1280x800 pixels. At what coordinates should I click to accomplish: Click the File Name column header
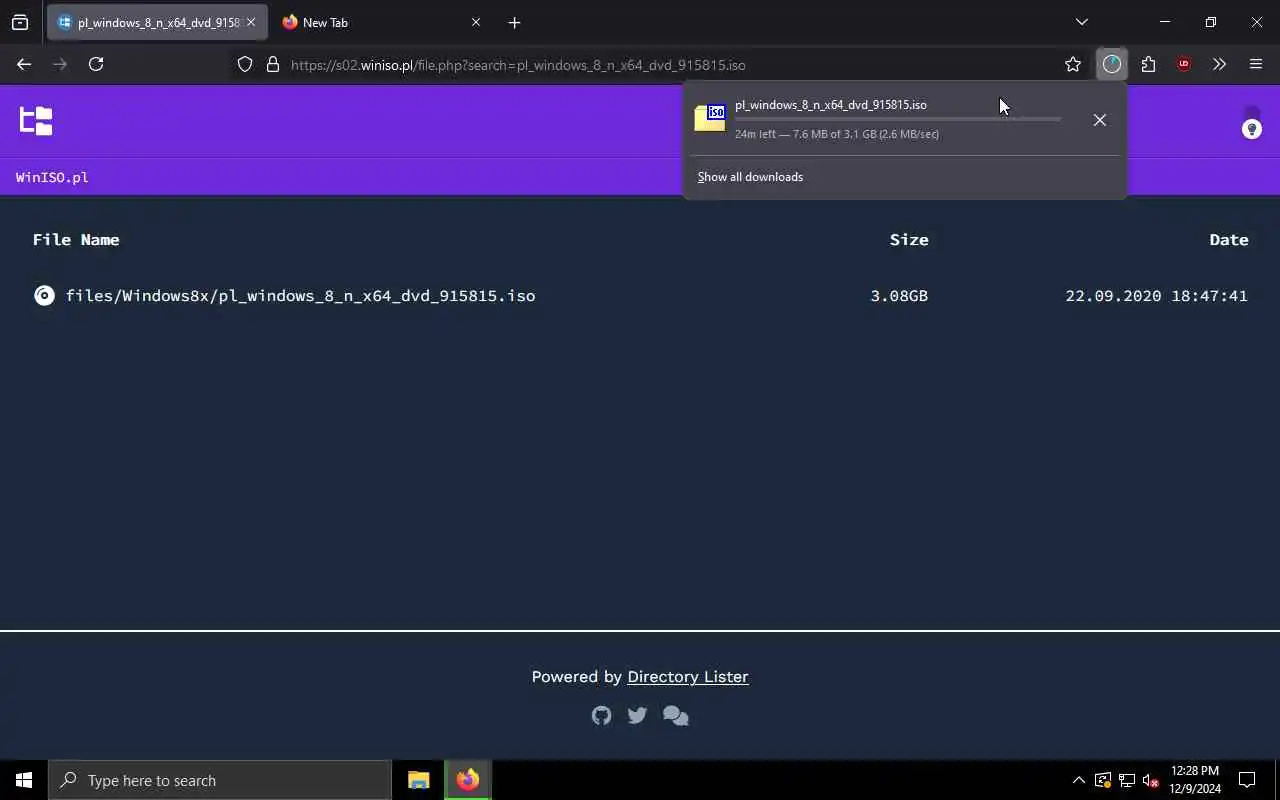[x=76, y=240]
